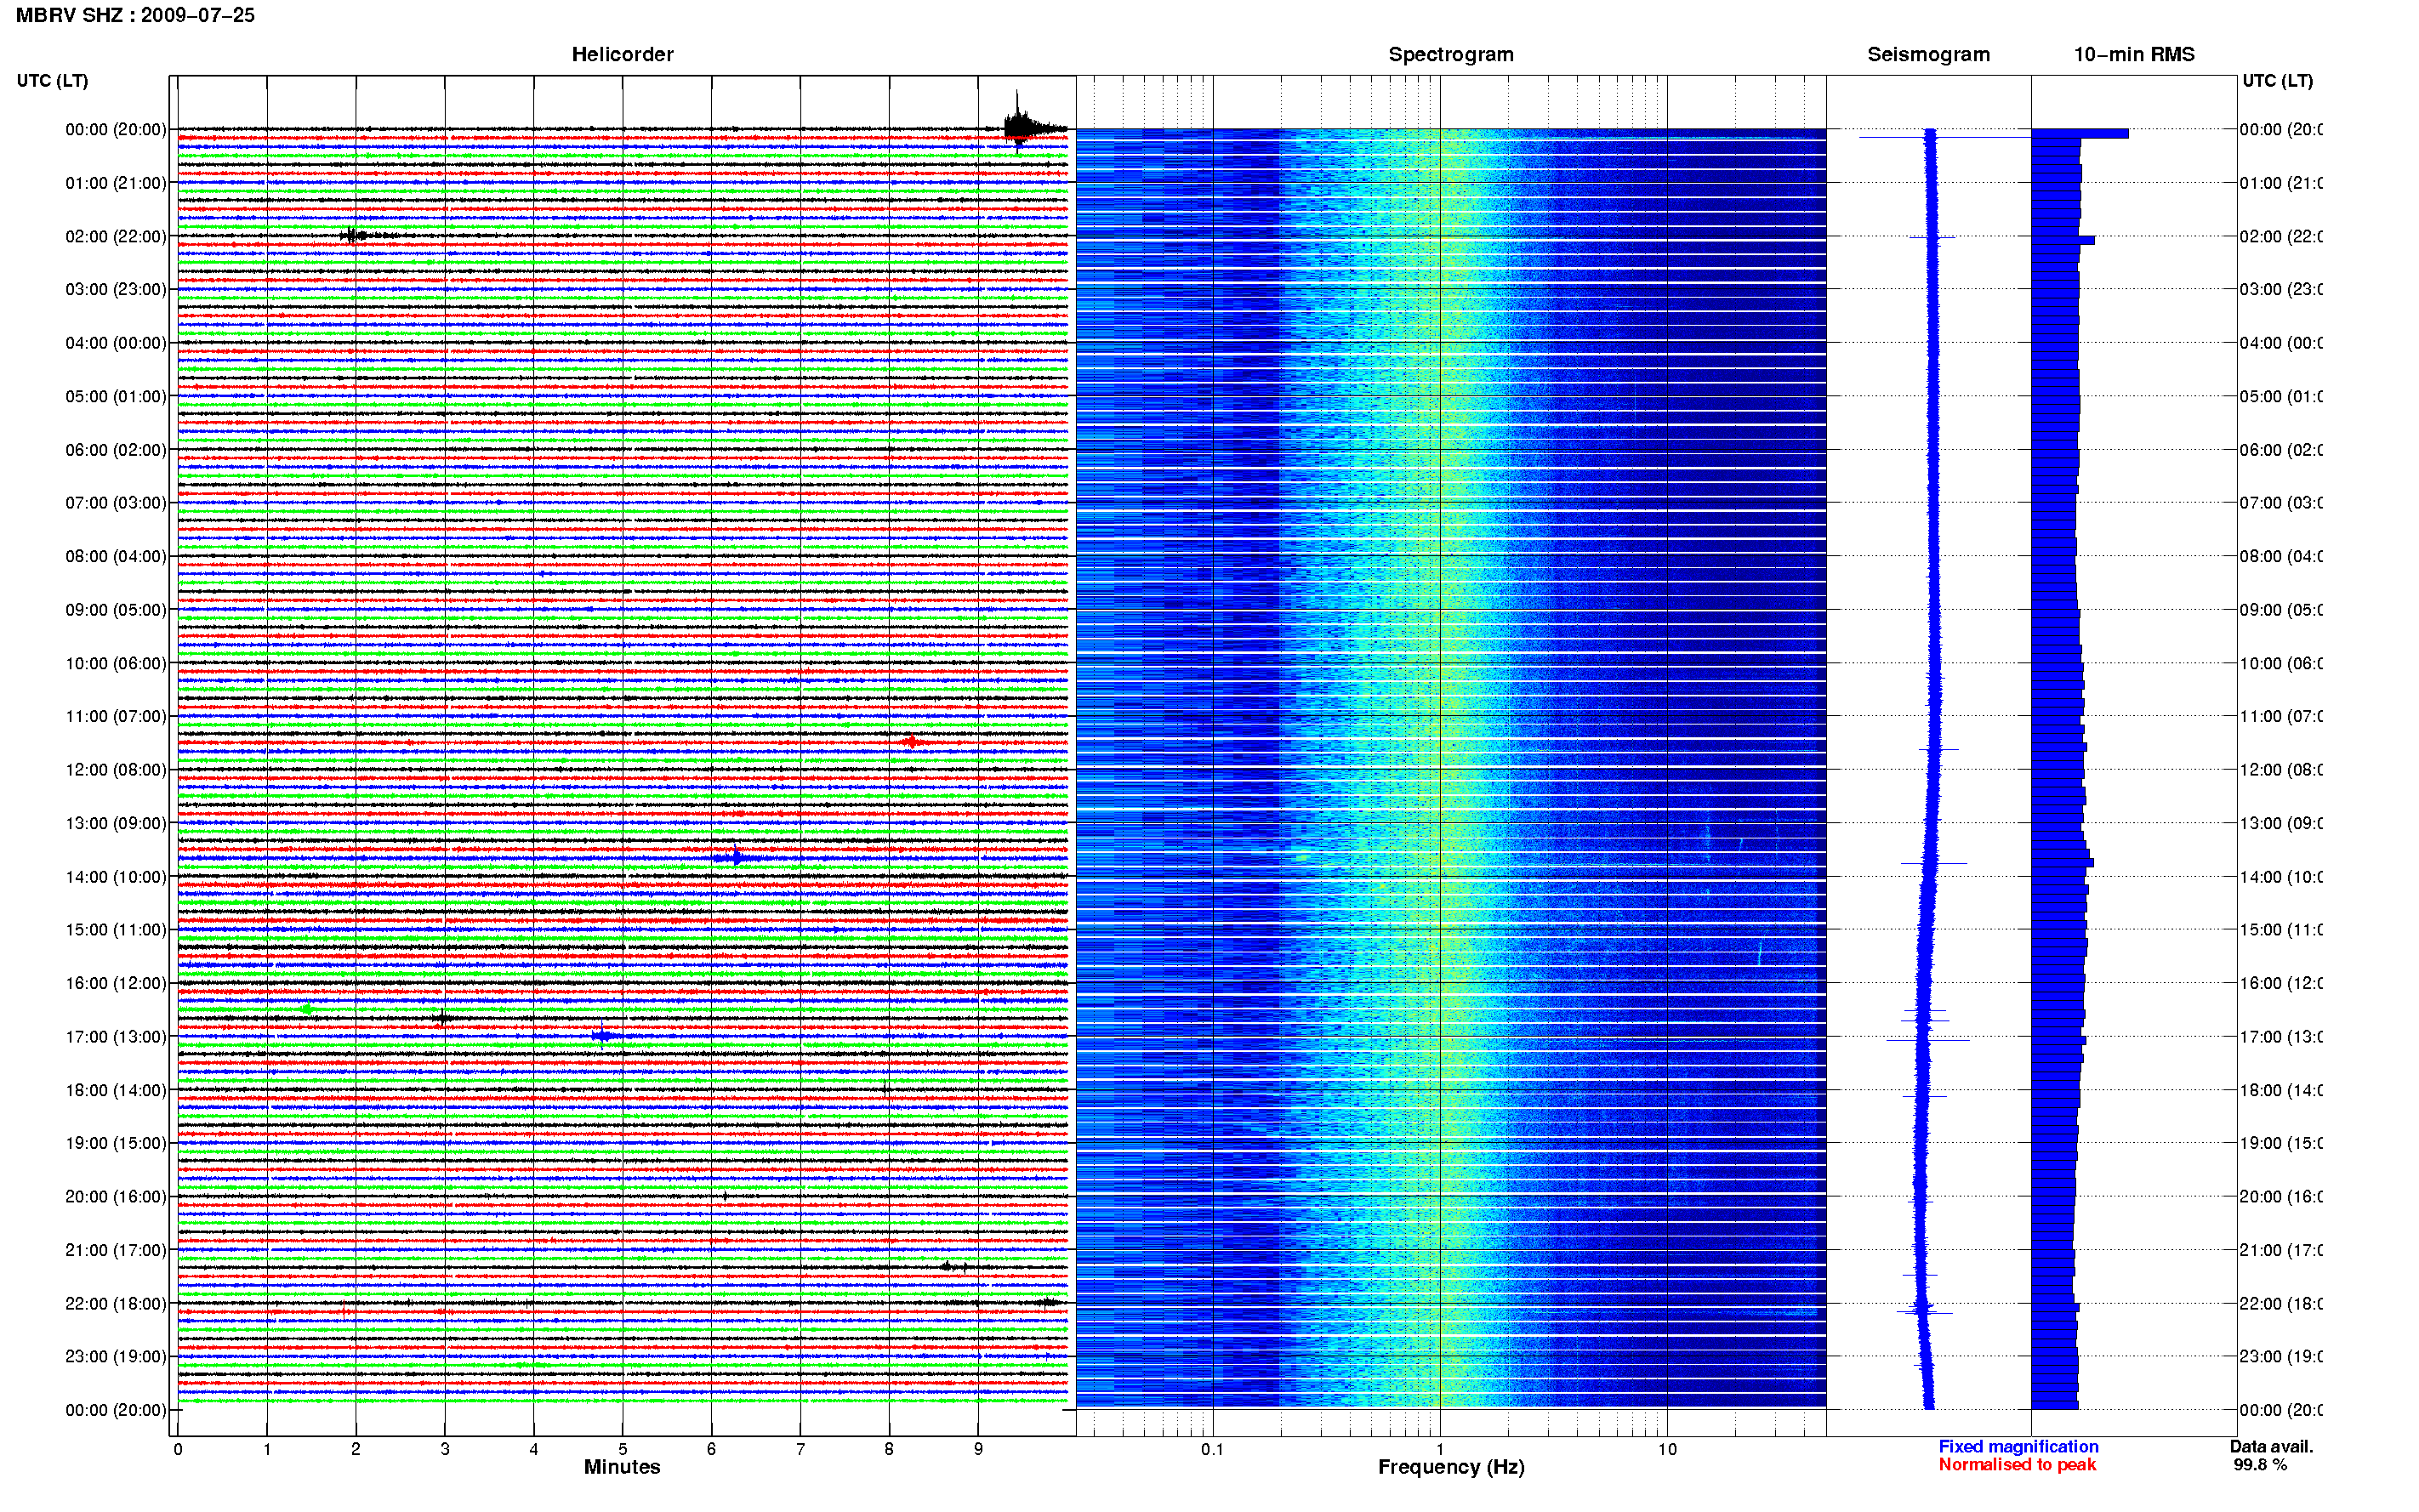Image resolution: width=2419 pixels, height=1512 pixels.
Task: Click the Fixed magnification legend text
Action: (2018, 1446)
